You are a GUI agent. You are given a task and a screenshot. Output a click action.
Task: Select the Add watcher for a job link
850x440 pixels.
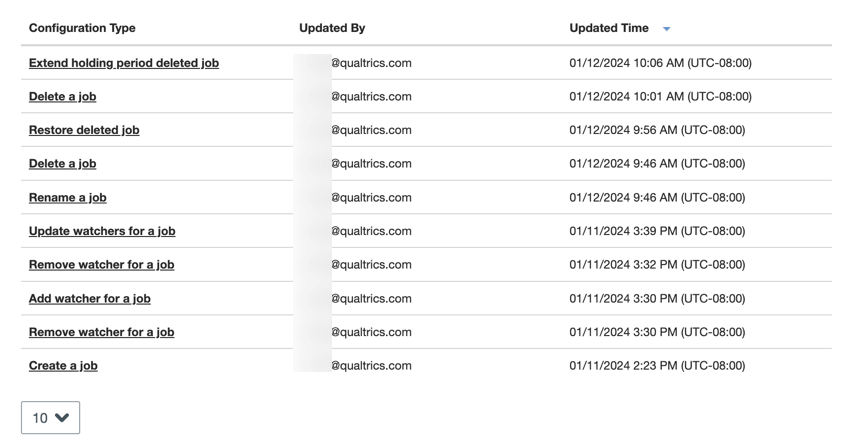tap(90, 298)
